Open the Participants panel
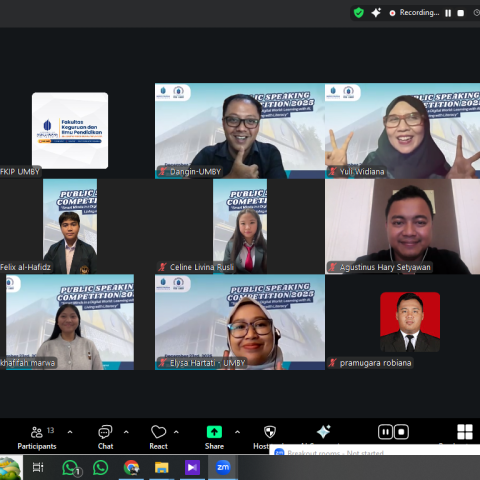480x480 pixels. (x=37, y=438)
